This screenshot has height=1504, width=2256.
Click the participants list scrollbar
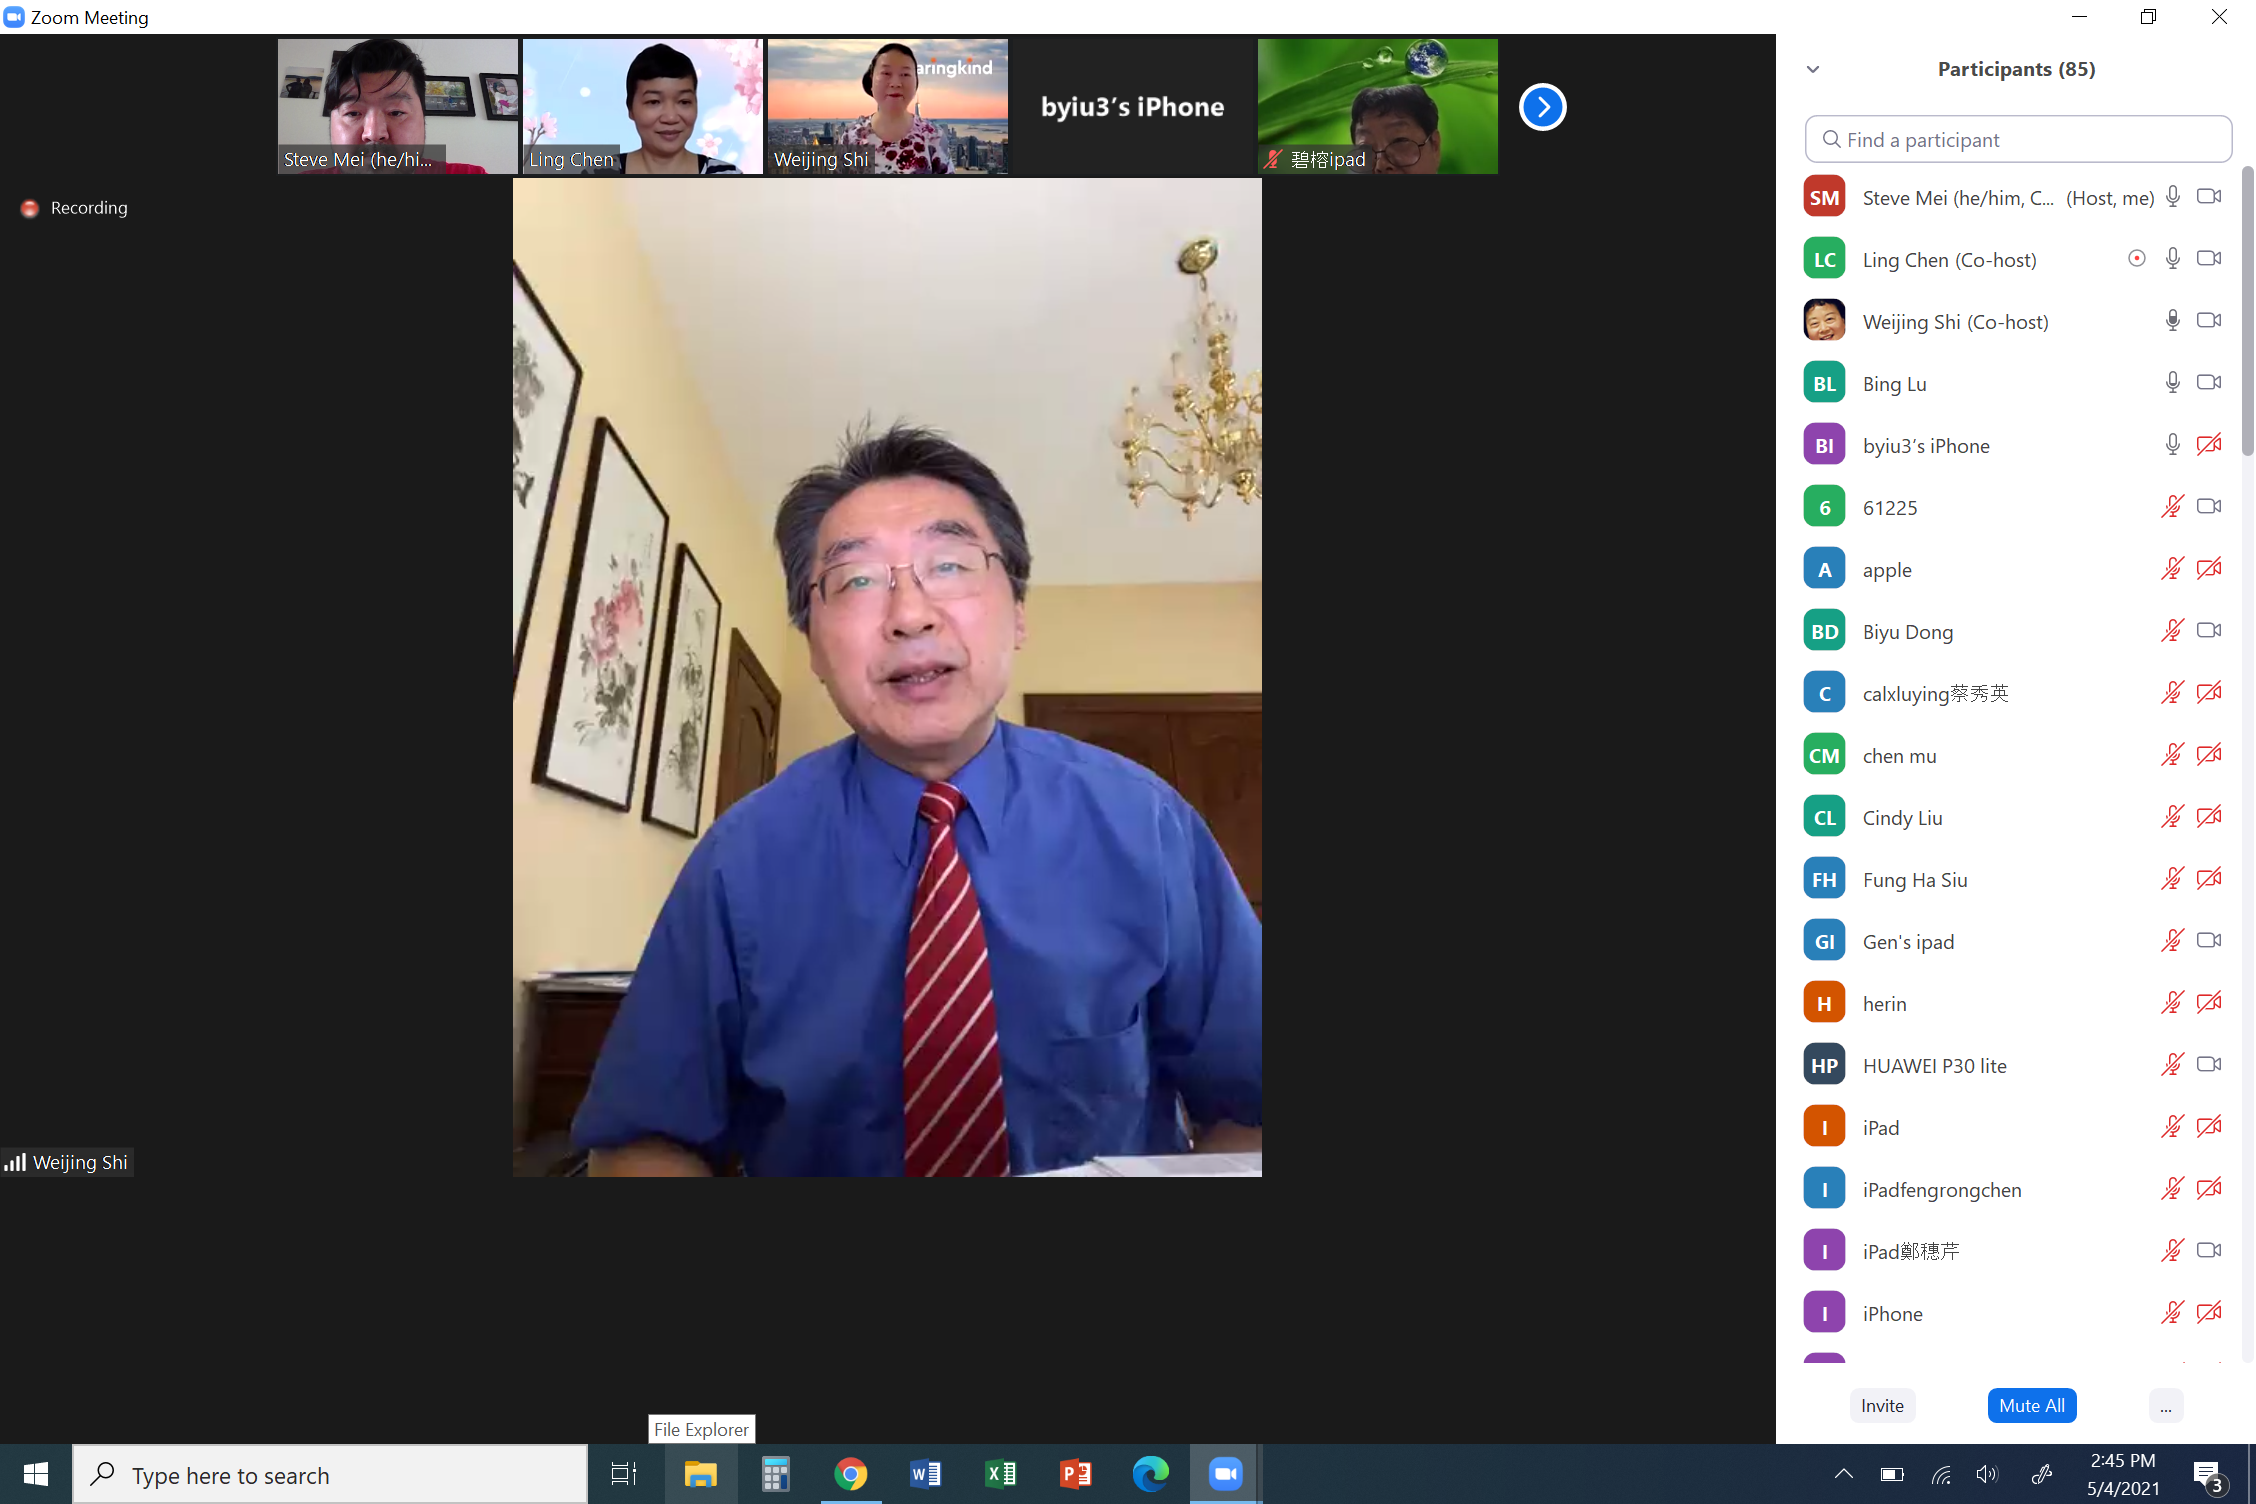[x=2246, y=310]
